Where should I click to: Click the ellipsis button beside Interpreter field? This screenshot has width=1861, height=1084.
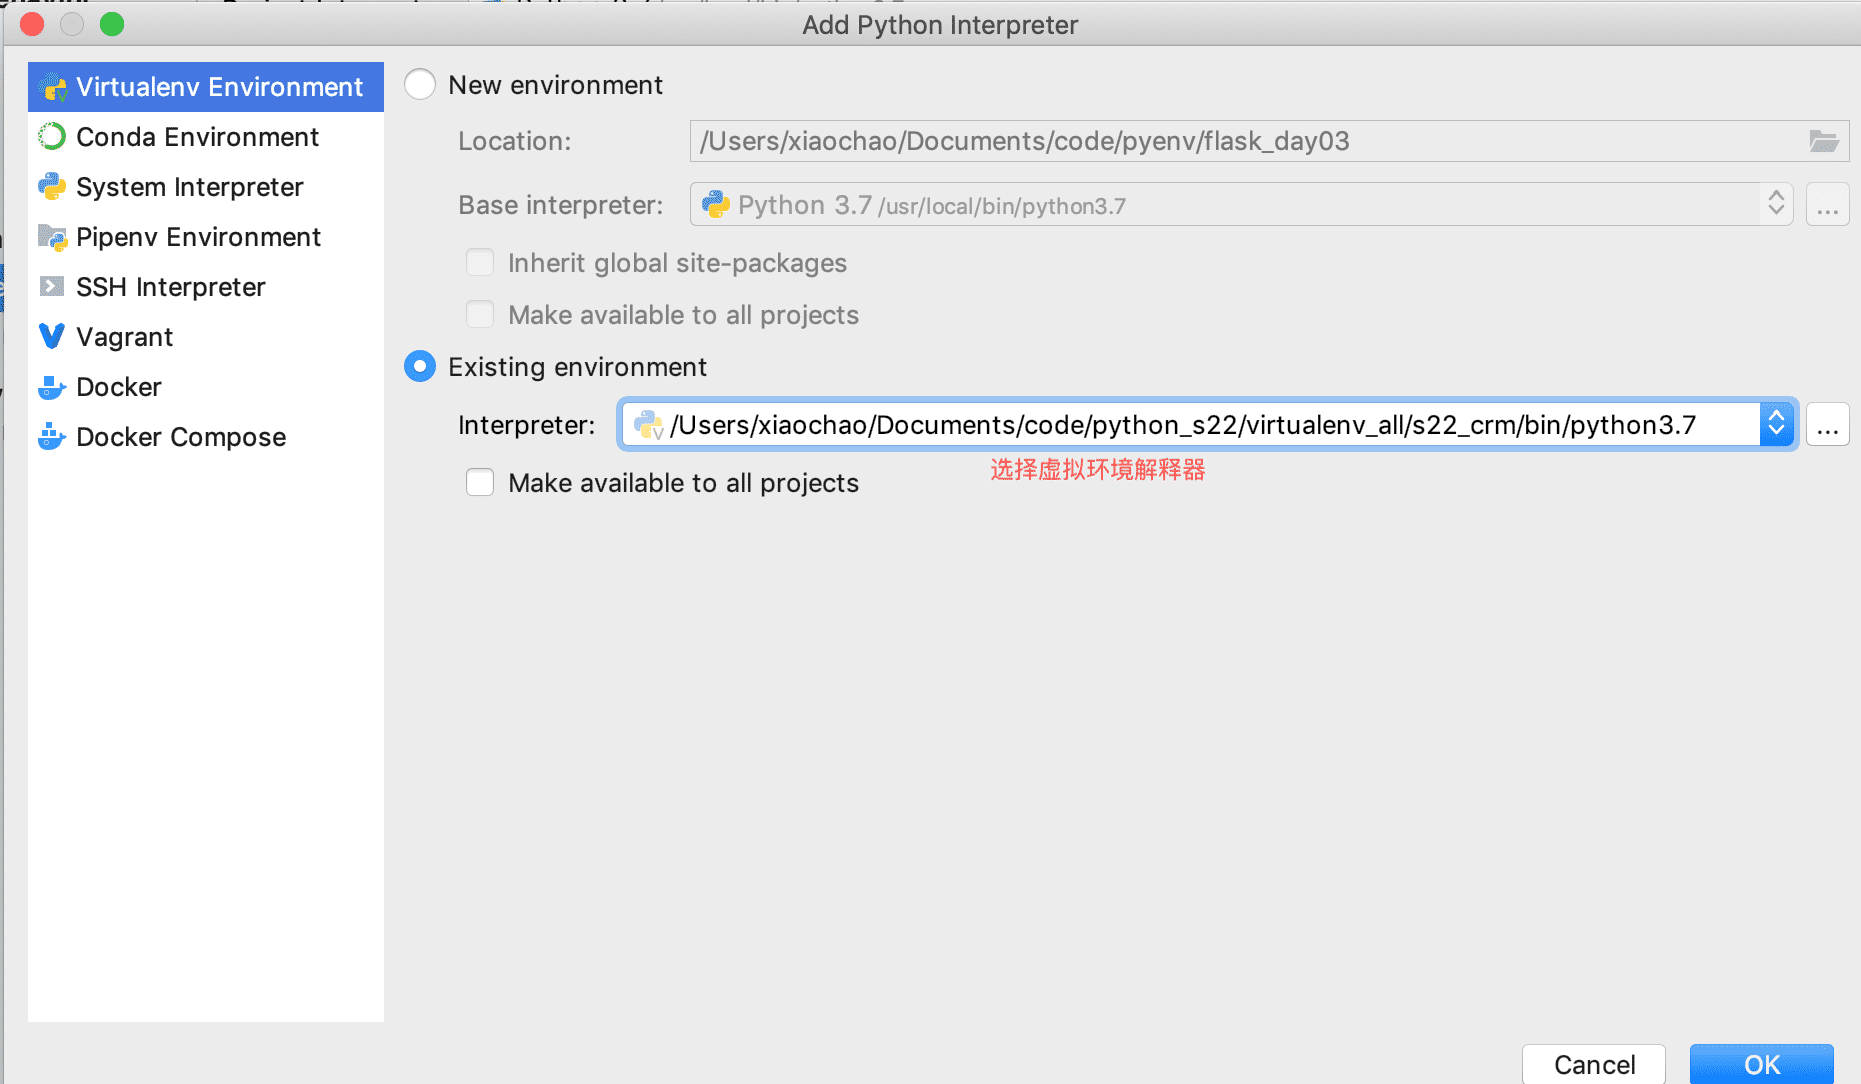pos(1828,425)
